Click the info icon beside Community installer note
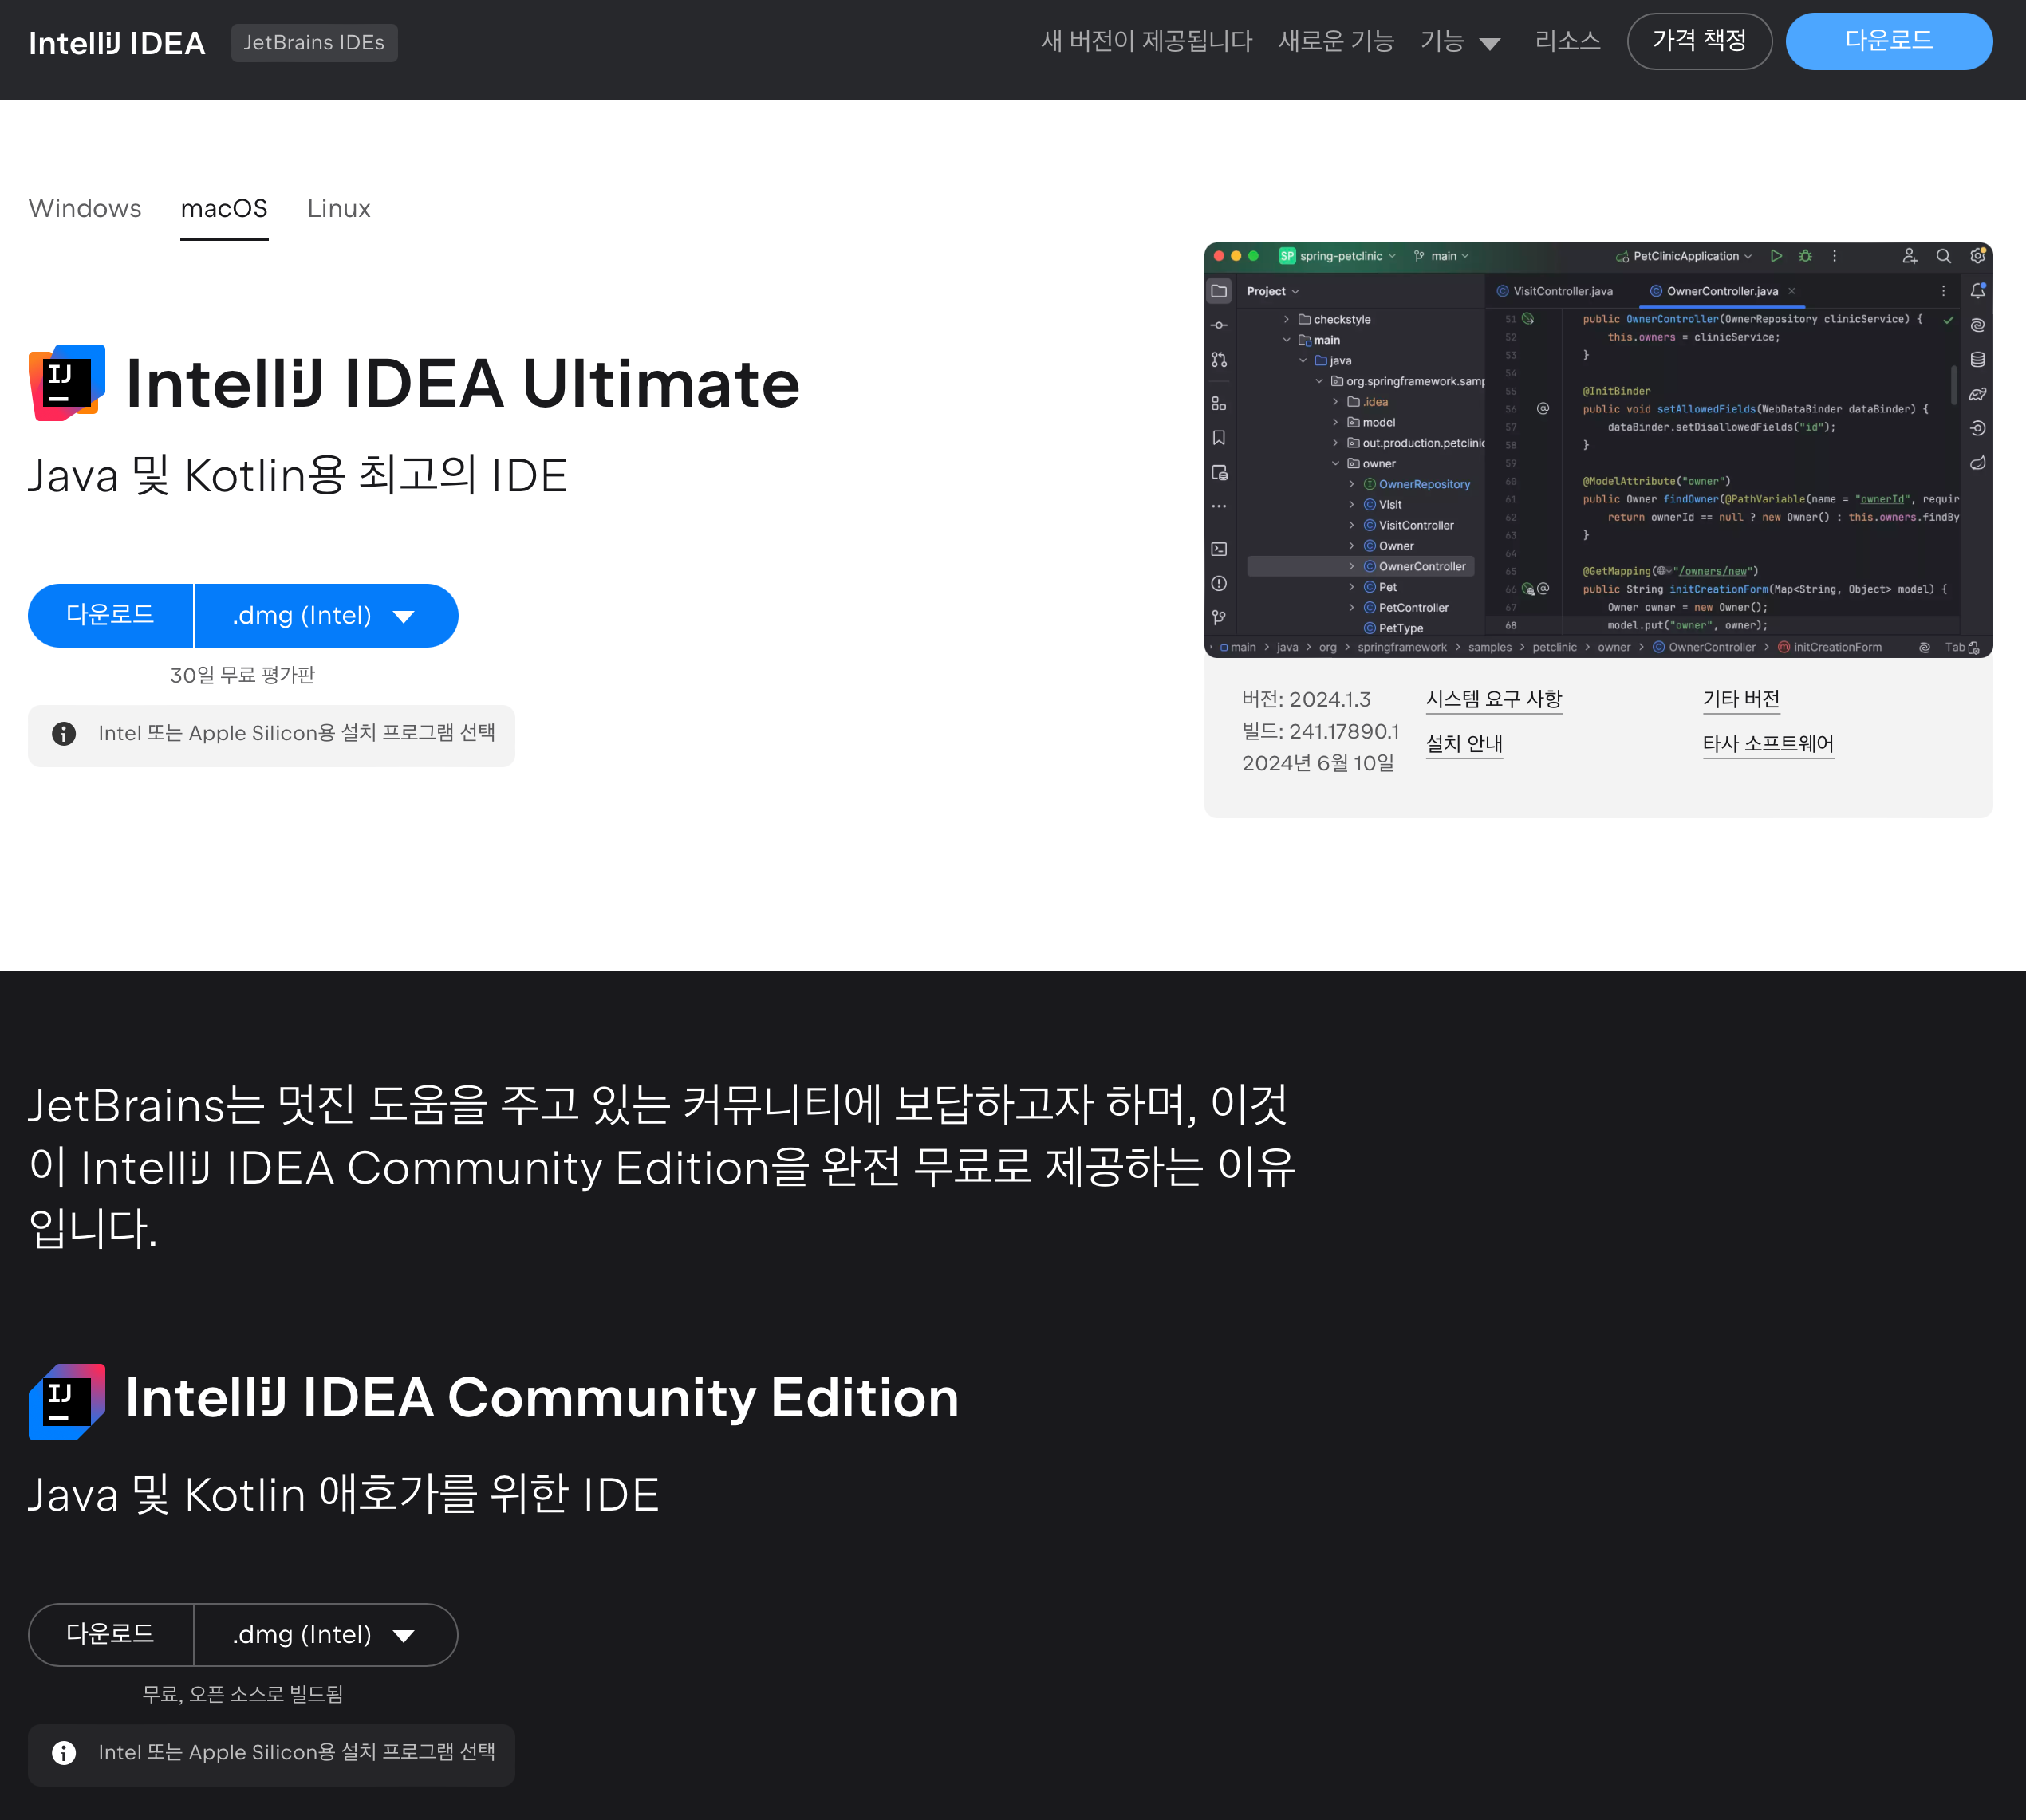 pos(64,1753)
